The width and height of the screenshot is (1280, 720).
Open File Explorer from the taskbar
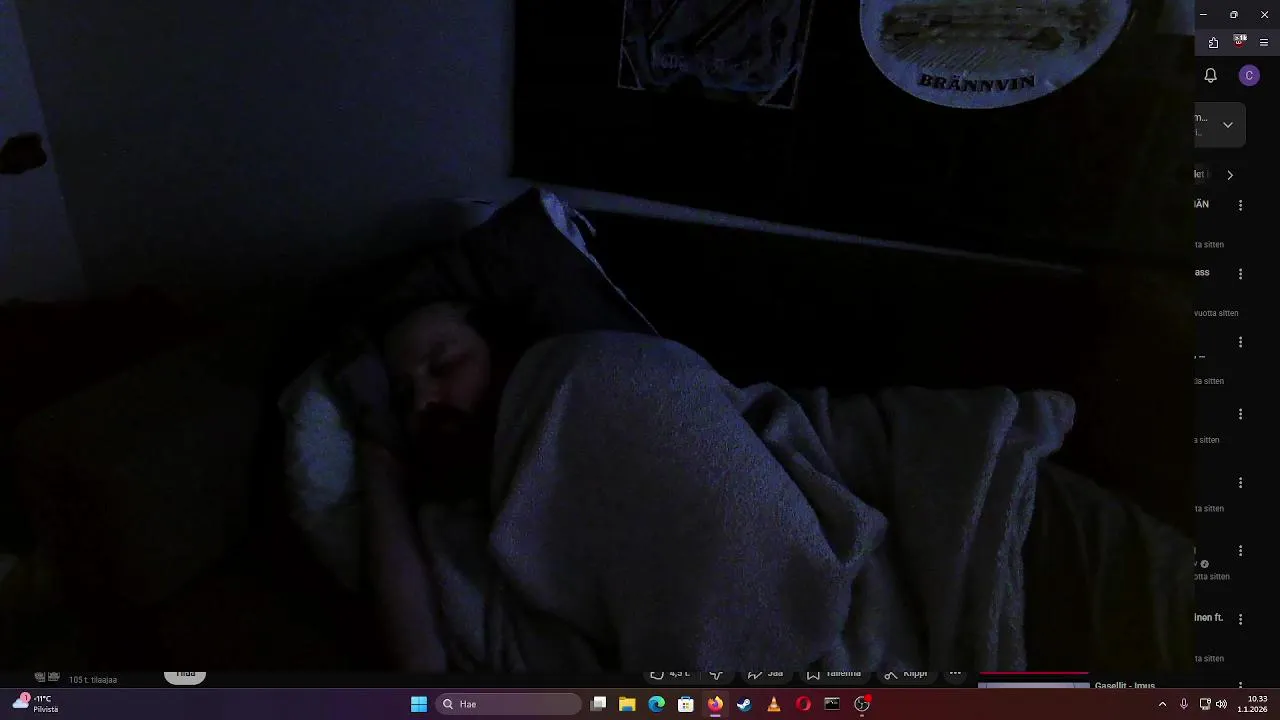627,704
